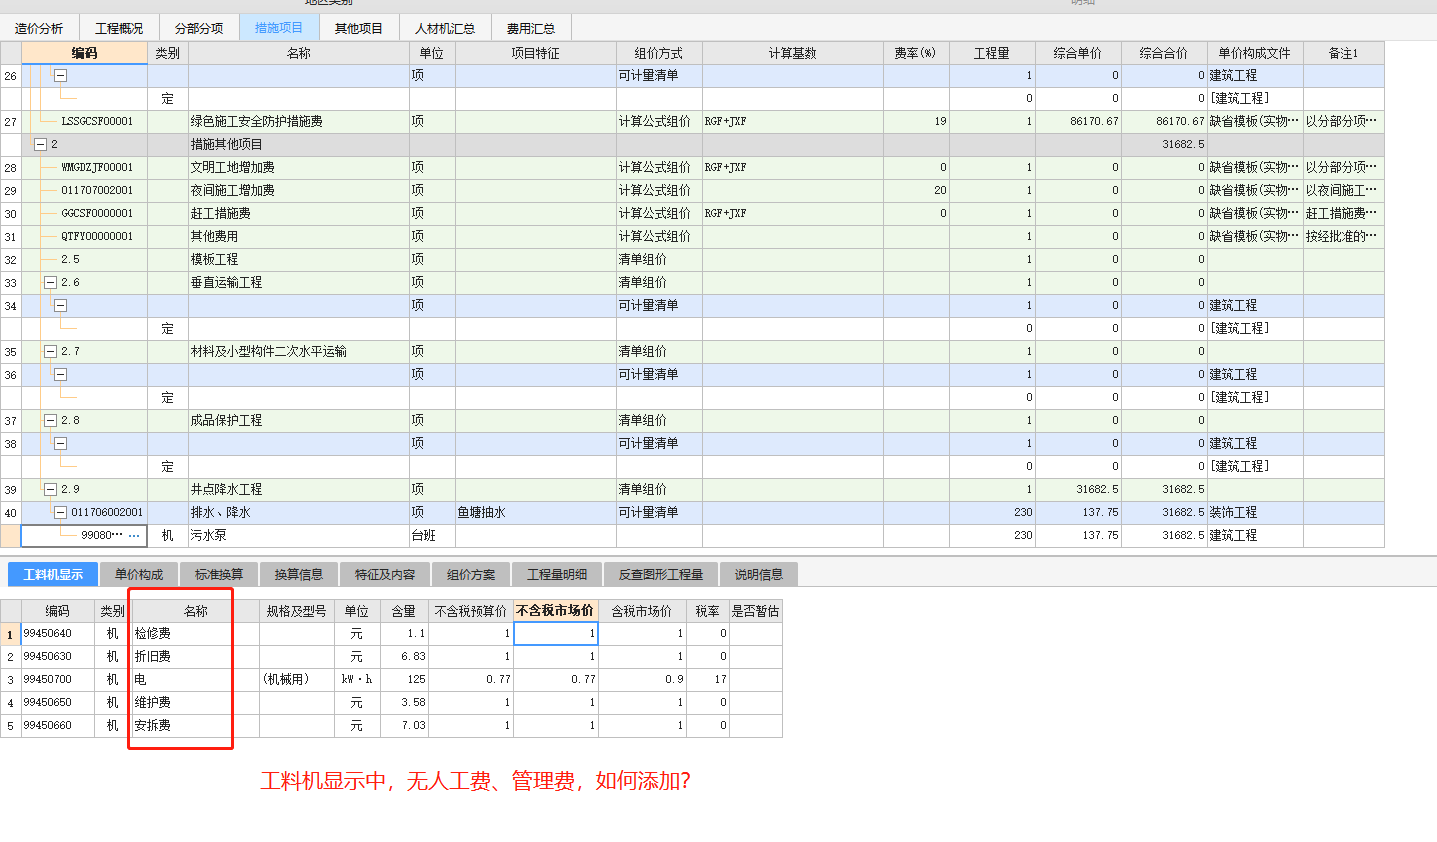Collapse the 2.8 成品保护工程 node
This screenshot has height=842, width=1437.
pos(50,420)
